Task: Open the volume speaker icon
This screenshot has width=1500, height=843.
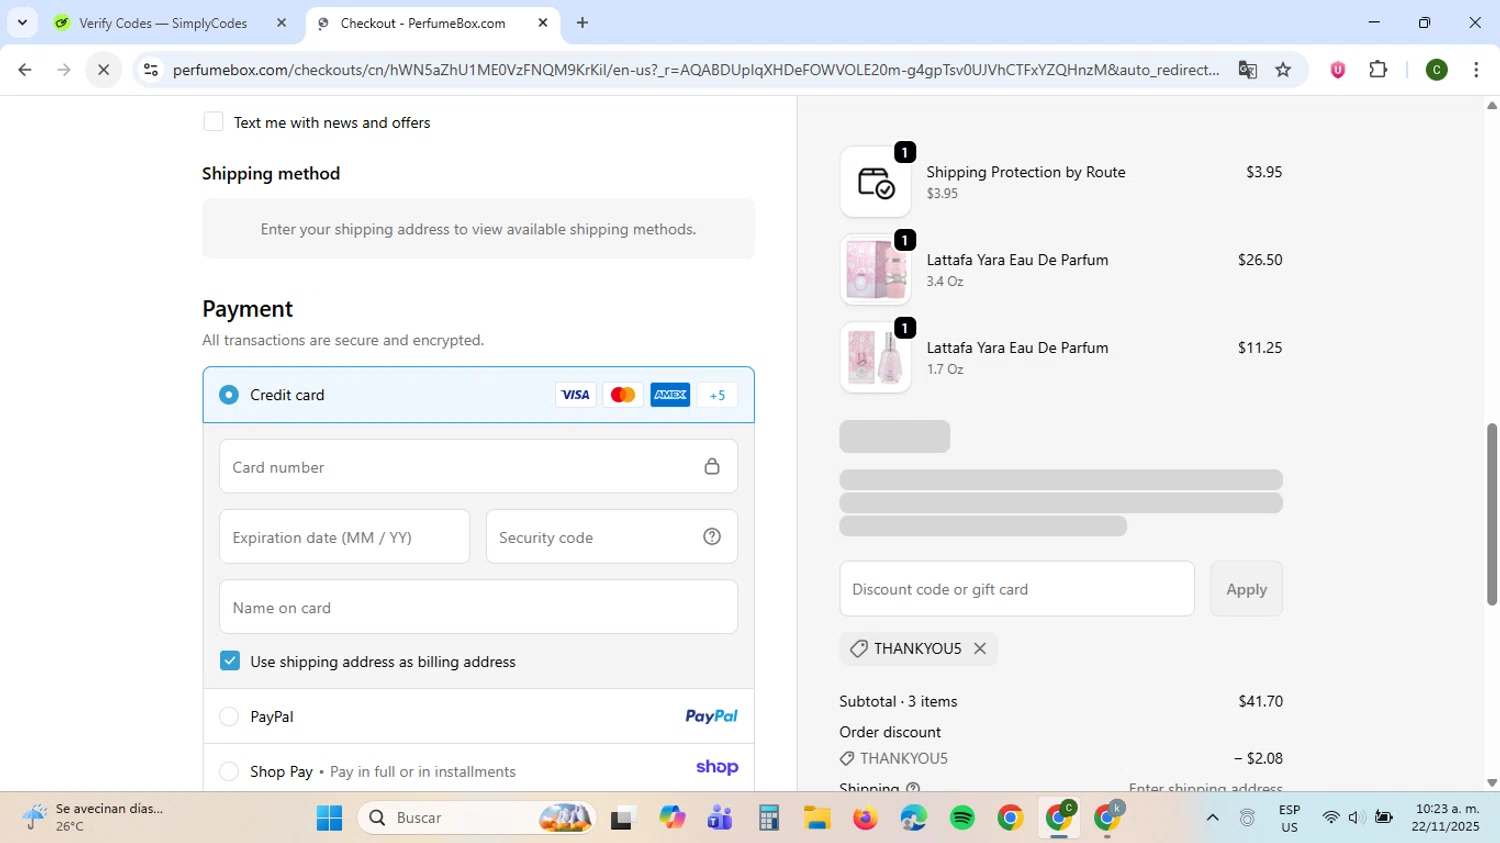Action: pos(1356,818)
